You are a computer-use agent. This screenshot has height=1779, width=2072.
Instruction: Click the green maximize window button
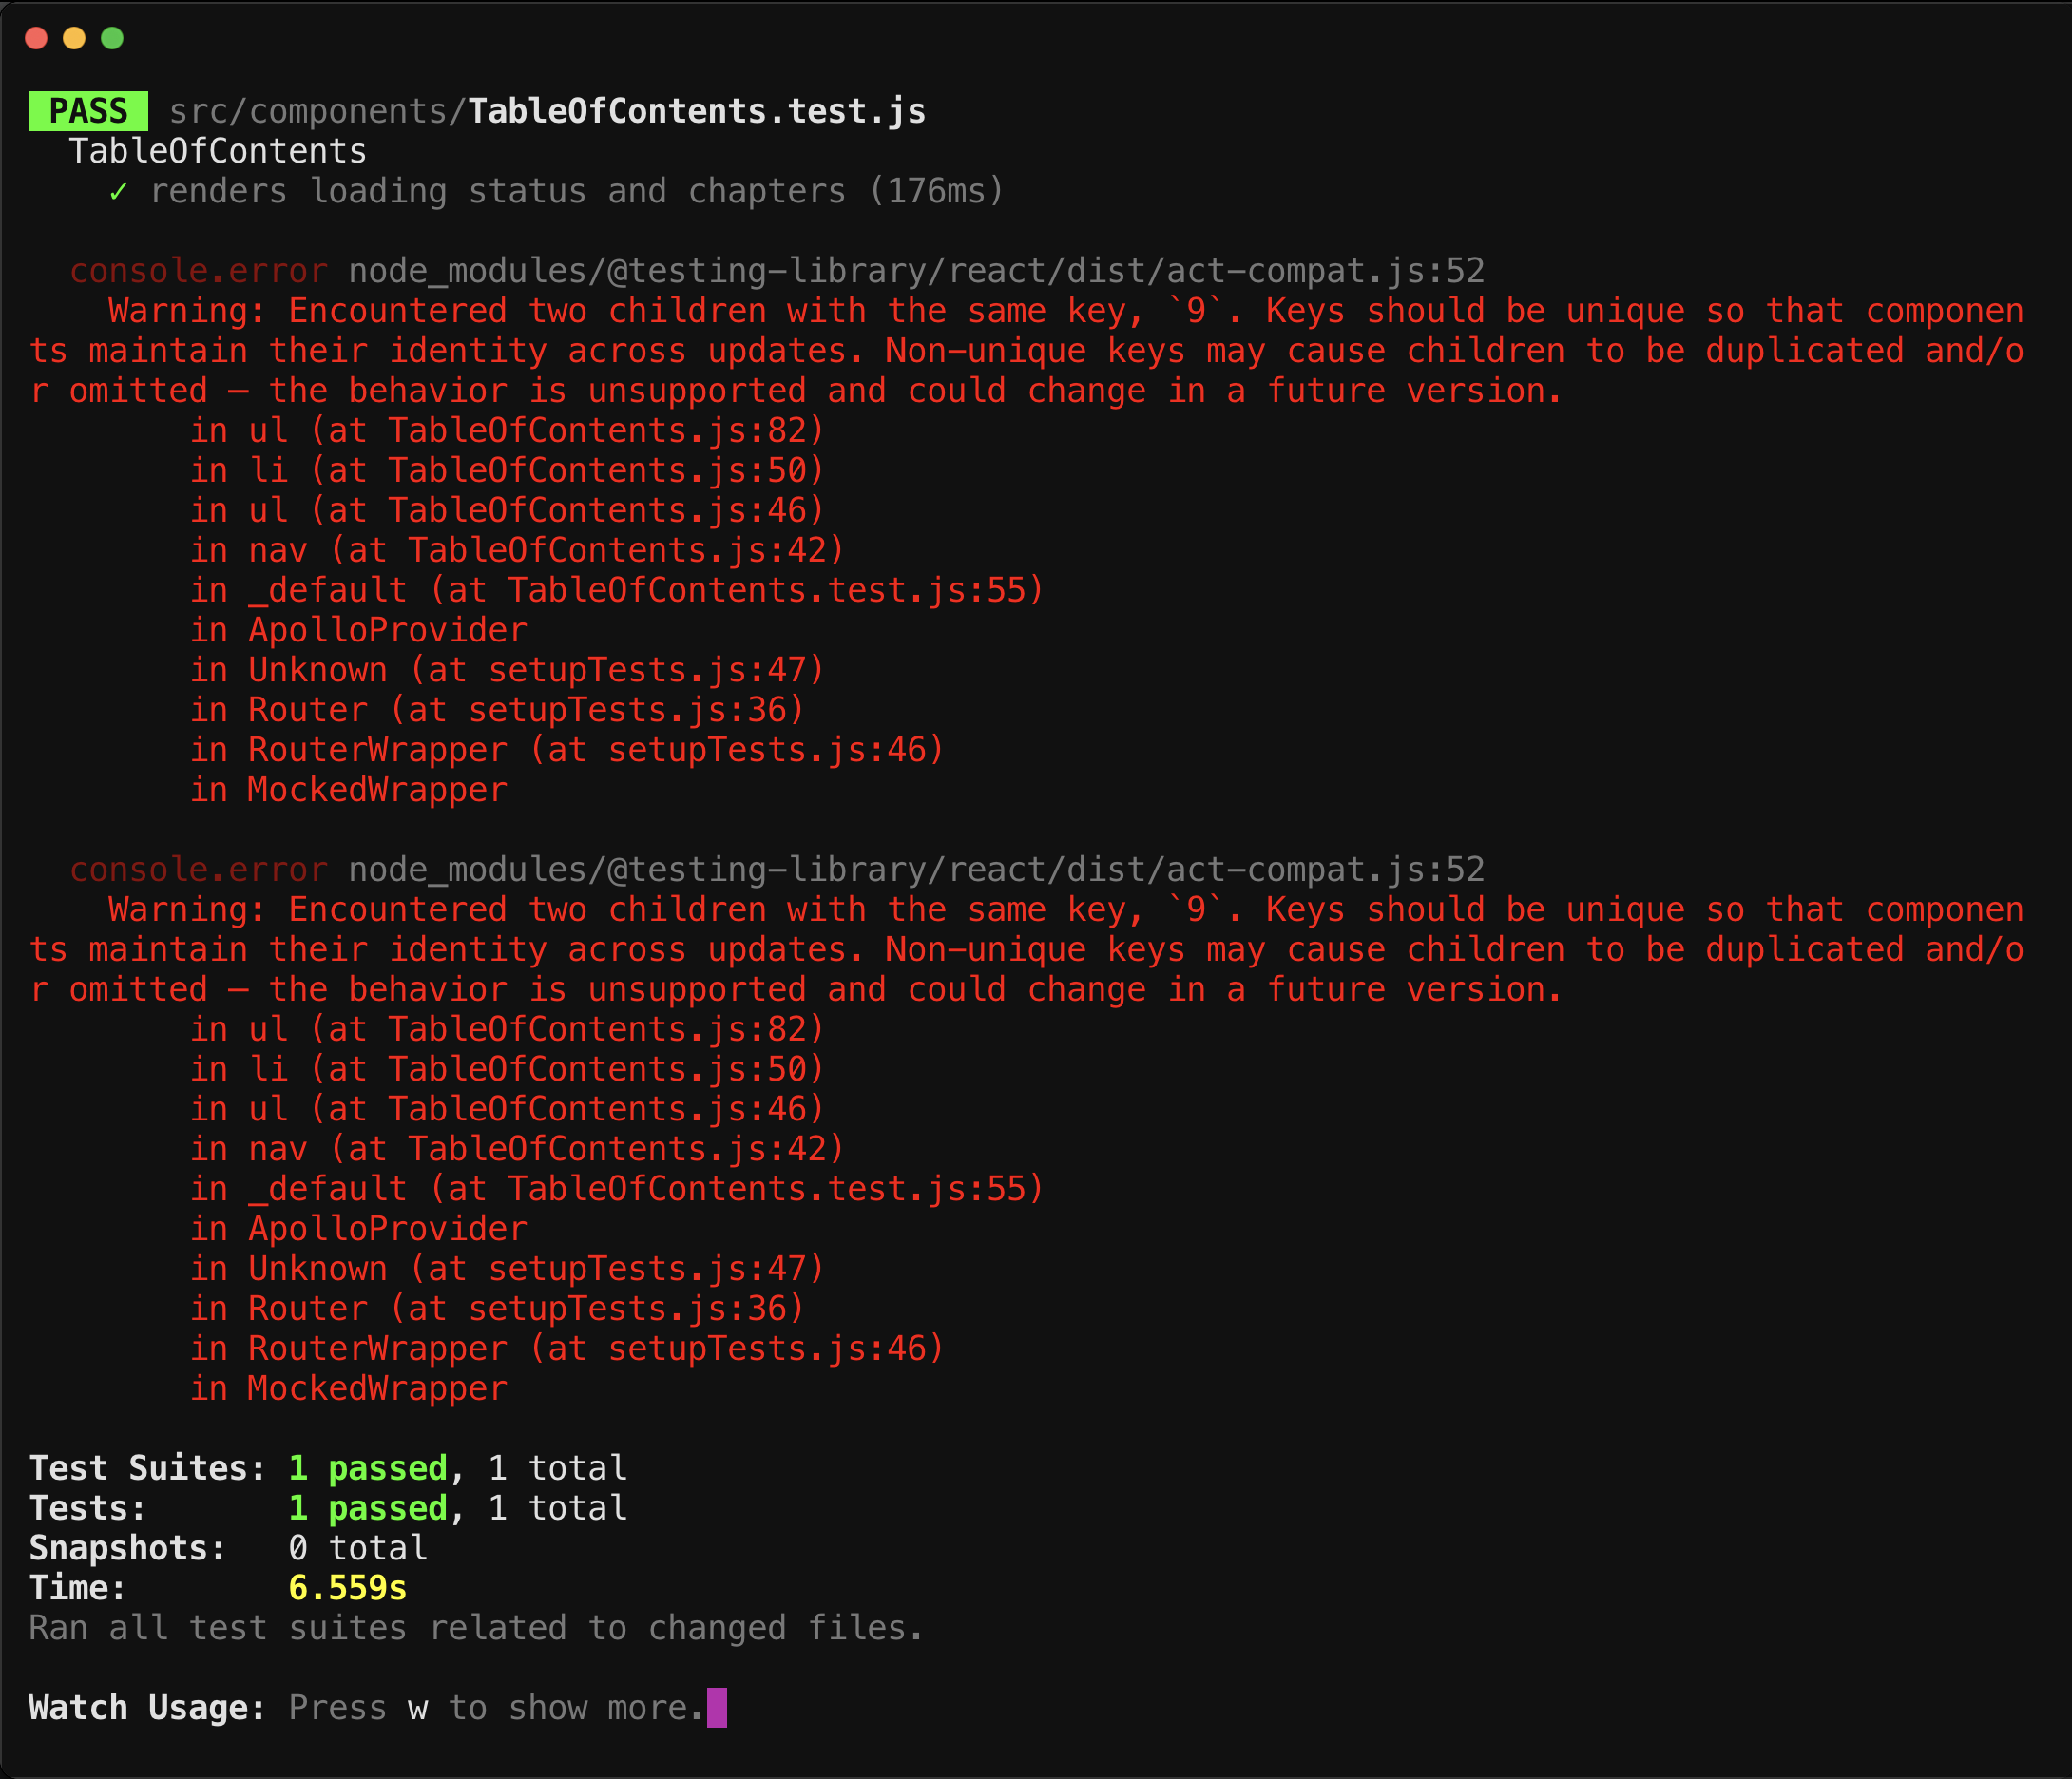(112, 38)
